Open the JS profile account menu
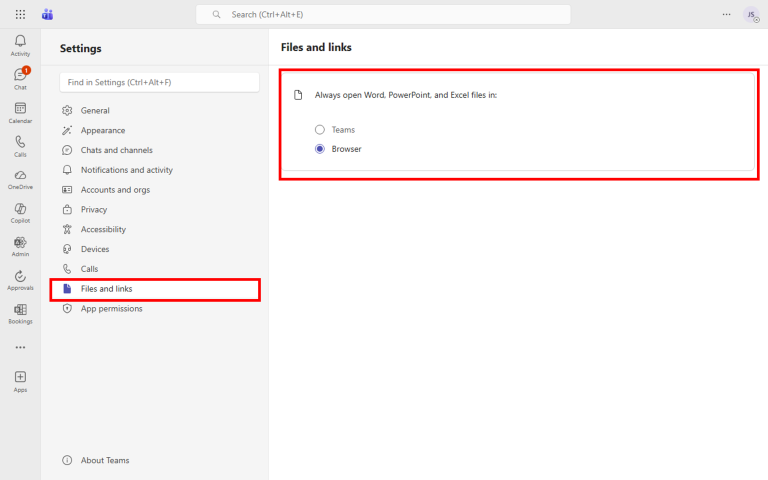Viewport: 768px width, 480px height. pos(750,14)
